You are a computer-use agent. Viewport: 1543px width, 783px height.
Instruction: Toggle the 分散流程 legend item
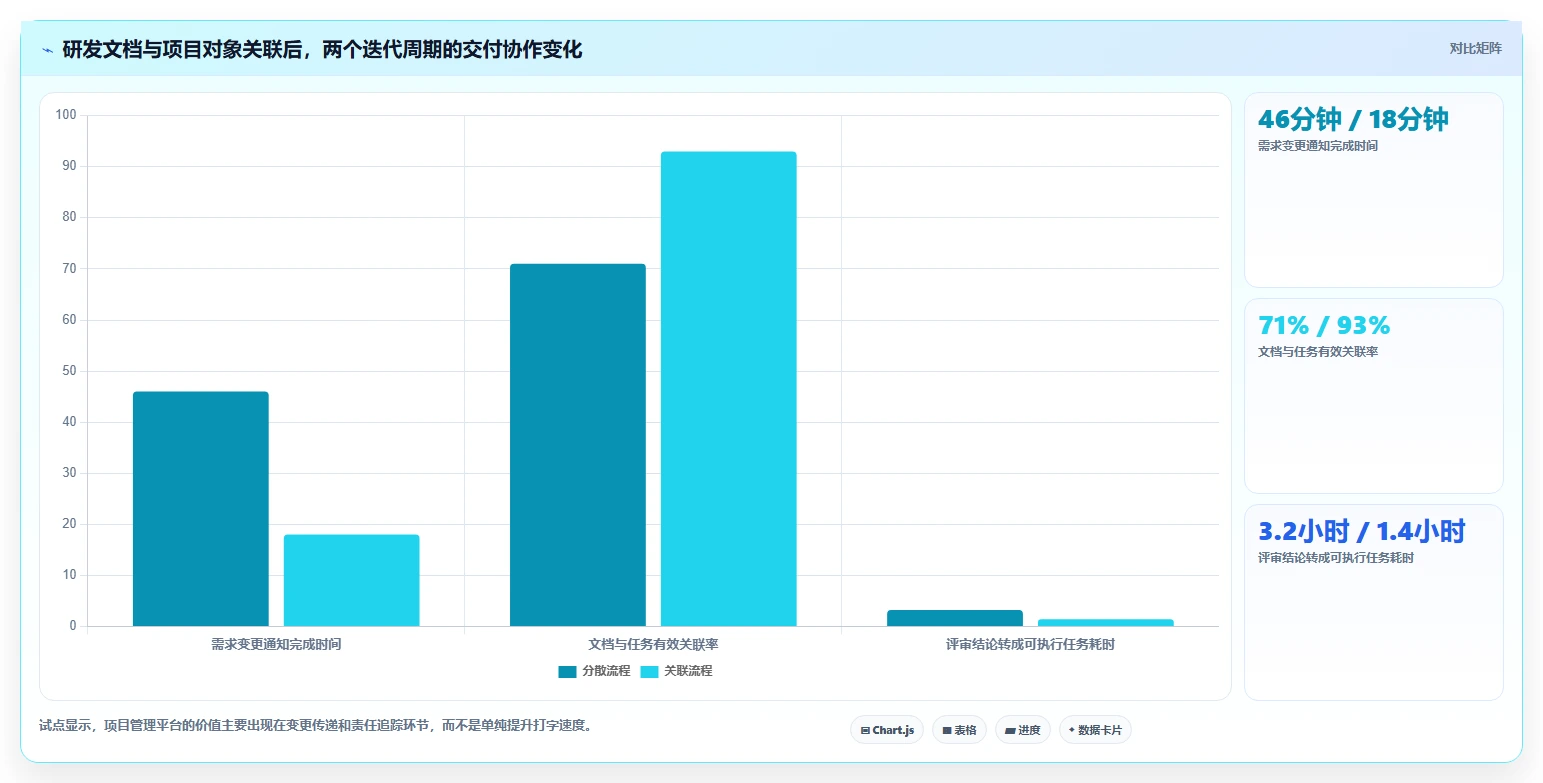[594, 671]
